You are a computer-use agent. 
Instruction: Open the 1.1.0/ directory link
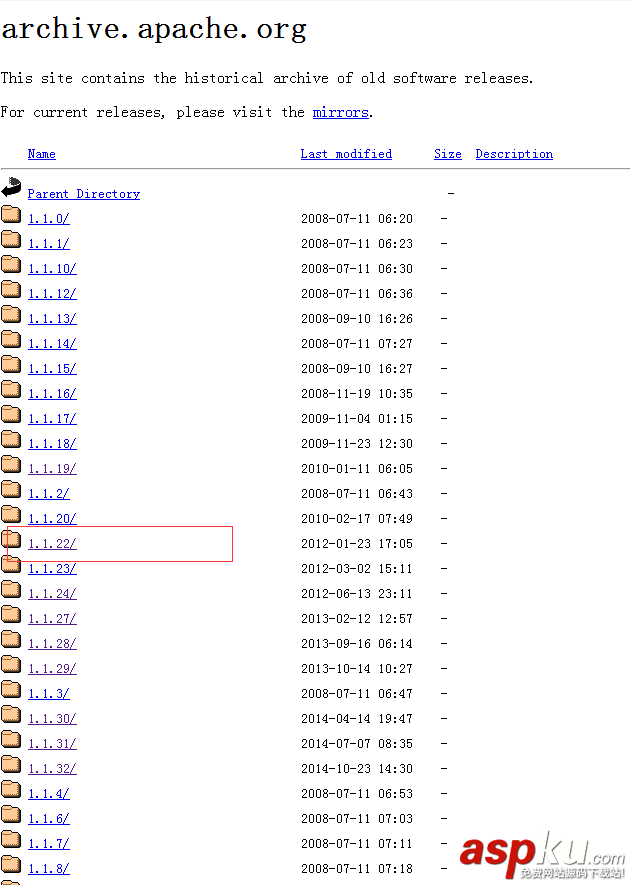(x=49, y=219)
